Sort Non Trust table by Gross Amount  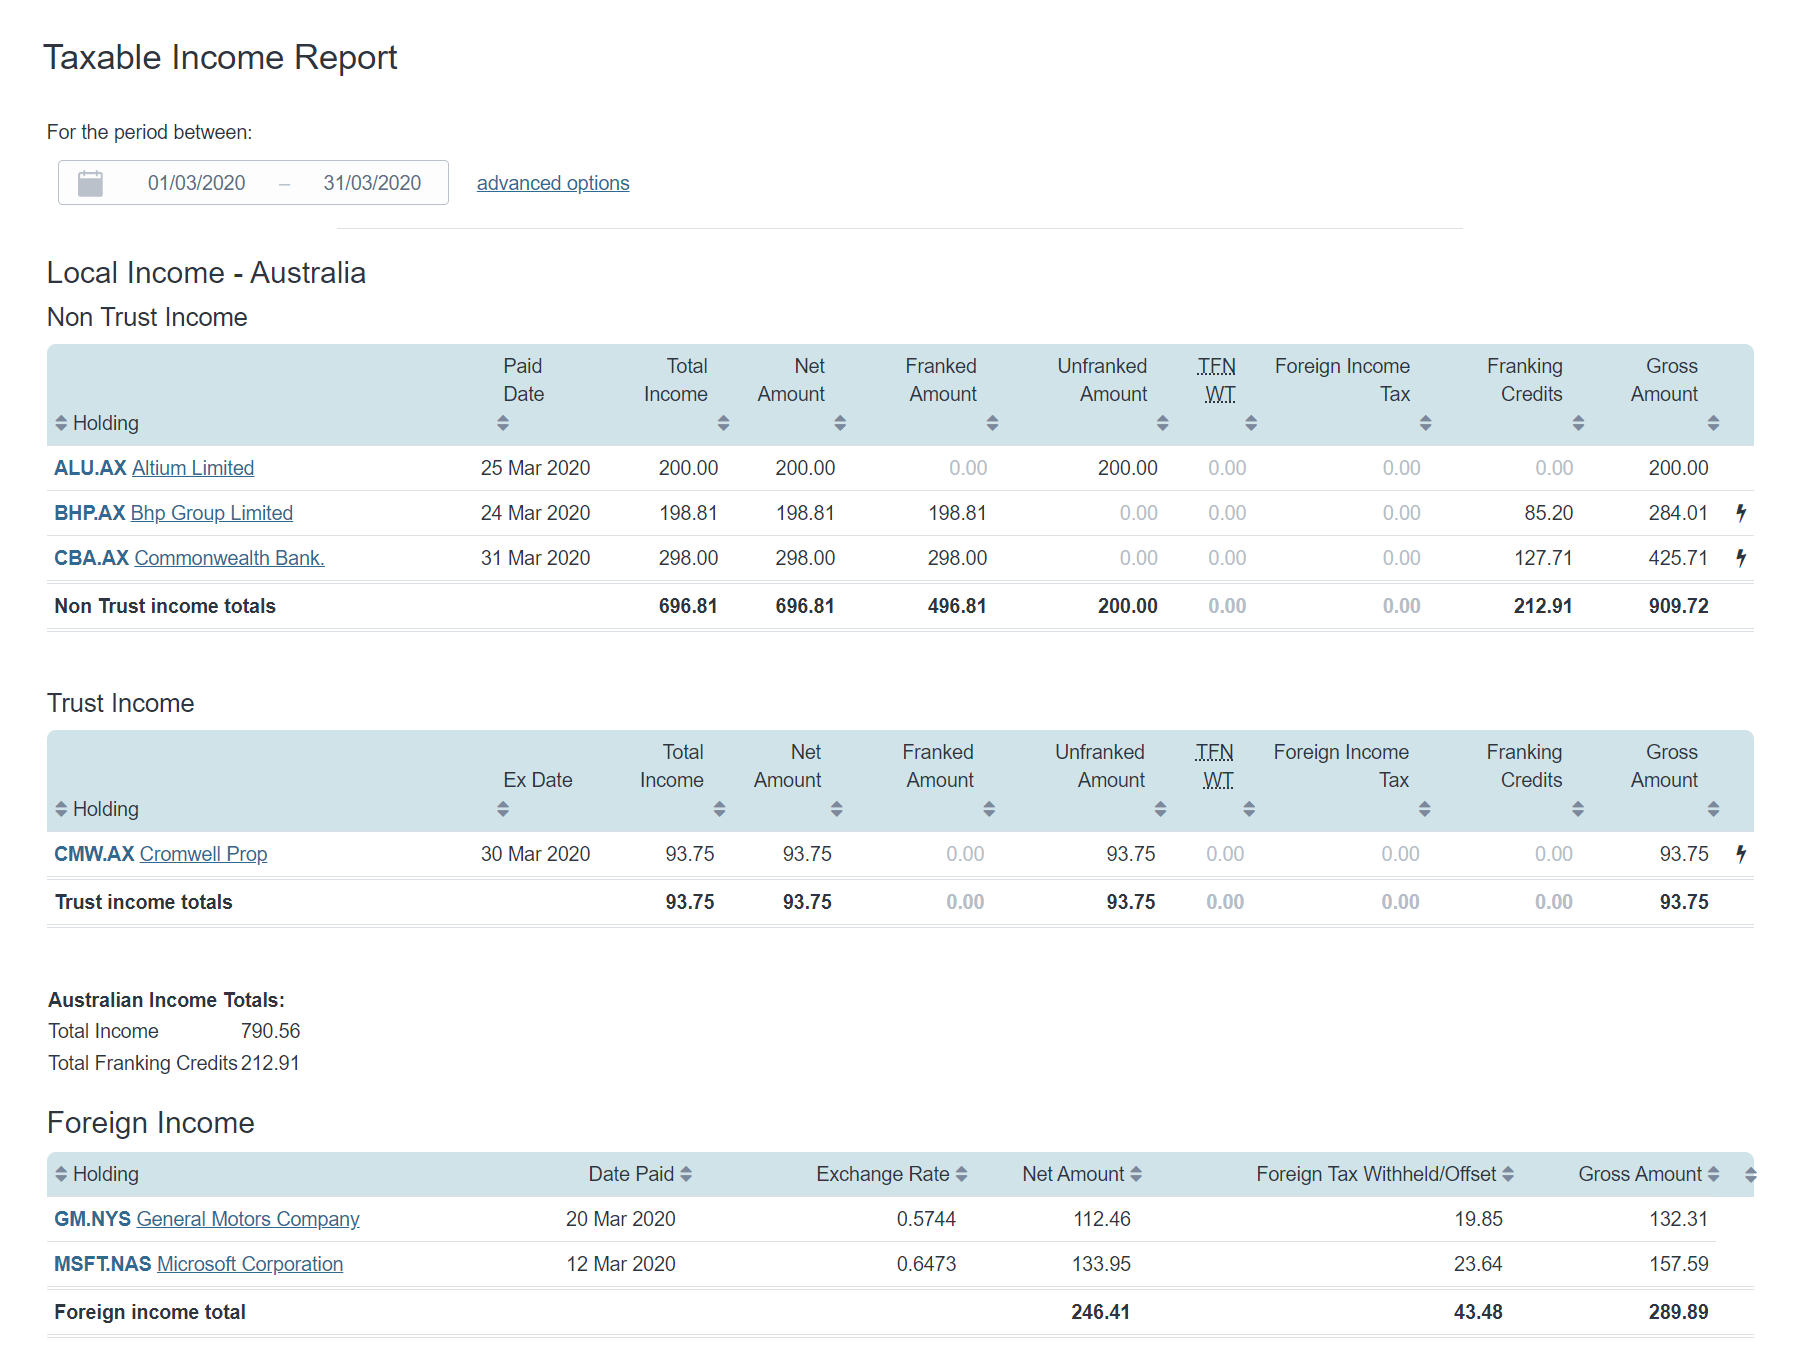click(x=1713, y=423)
